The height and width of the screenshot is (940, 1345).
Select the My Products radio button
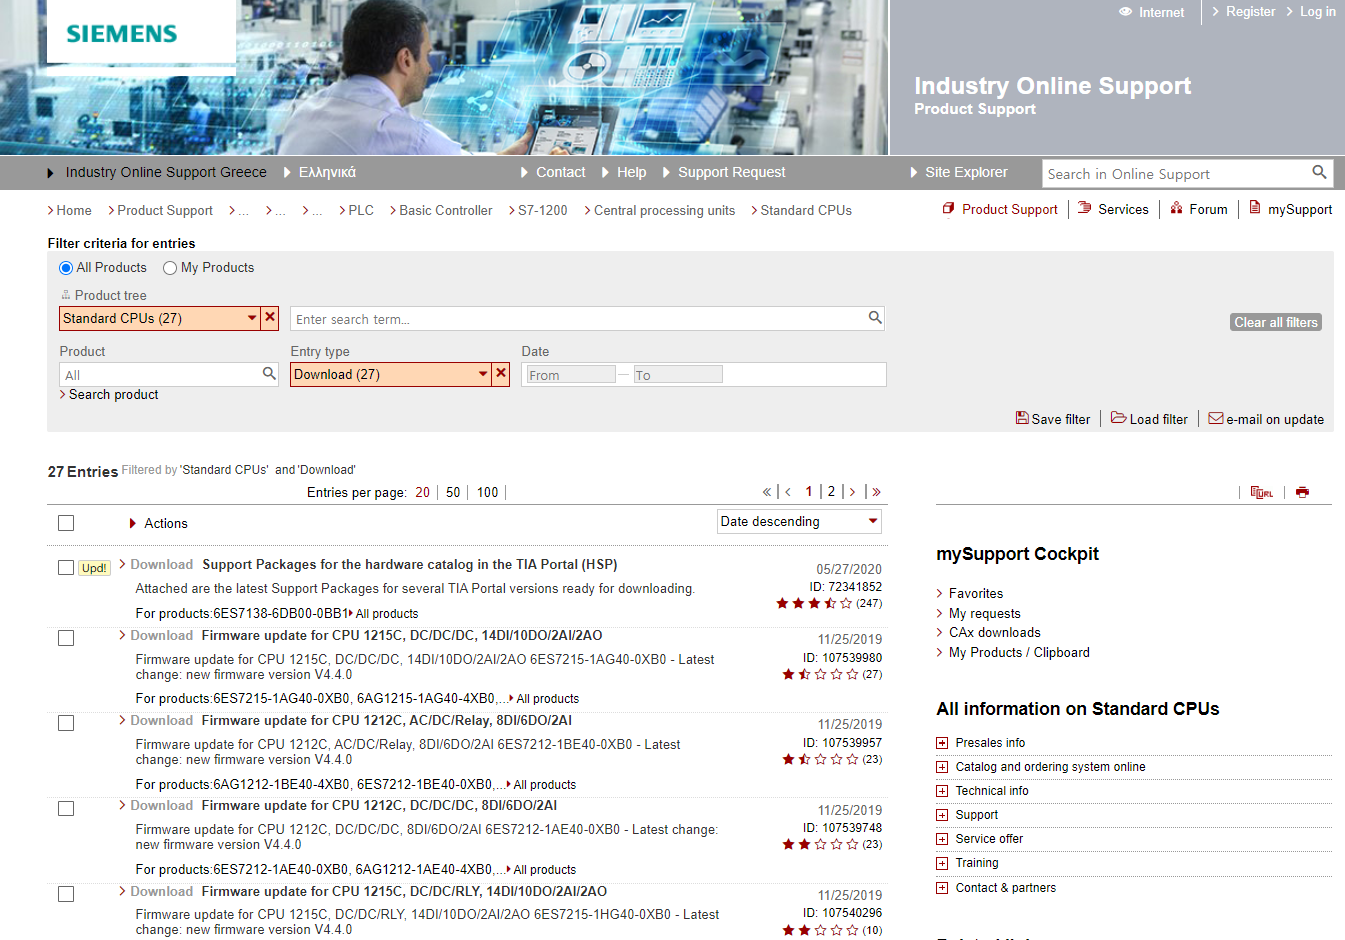[170, 267]
